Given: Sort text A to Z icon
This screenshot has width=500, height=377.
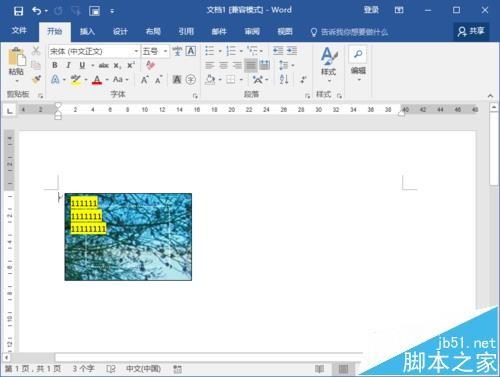Looking at the screenshot, I should click(284, 80).
